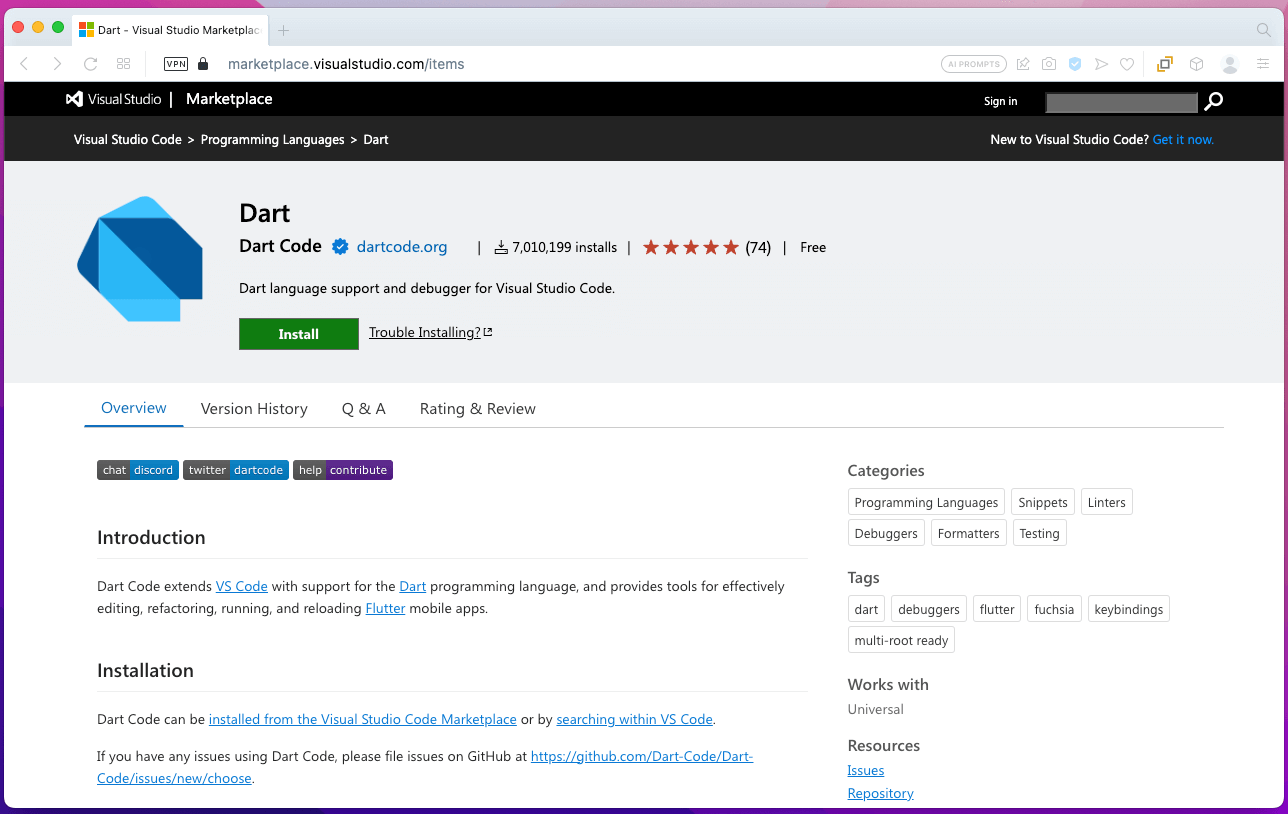Click the tab search icon in the tab bar
The image size is (1288, 814).
click(1263, 30)
